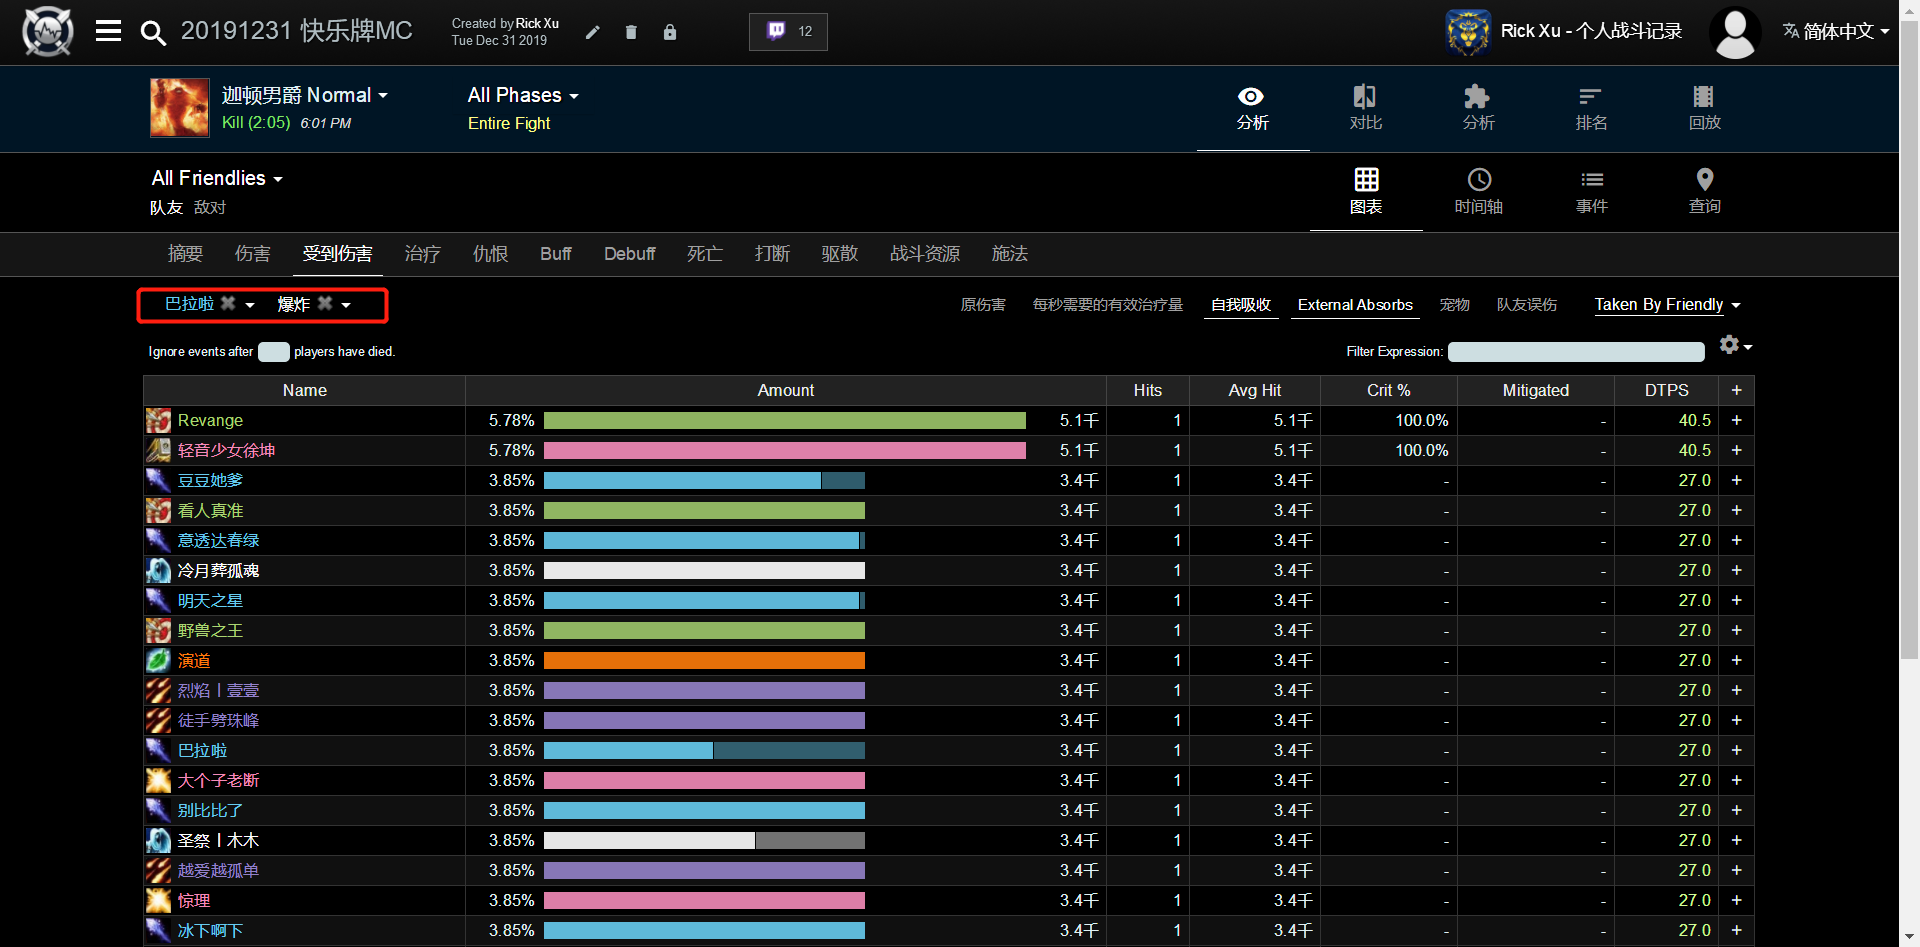Open the Twitch clips button
This screenshot has height=947, width=1920.
(x=788, y=32)
